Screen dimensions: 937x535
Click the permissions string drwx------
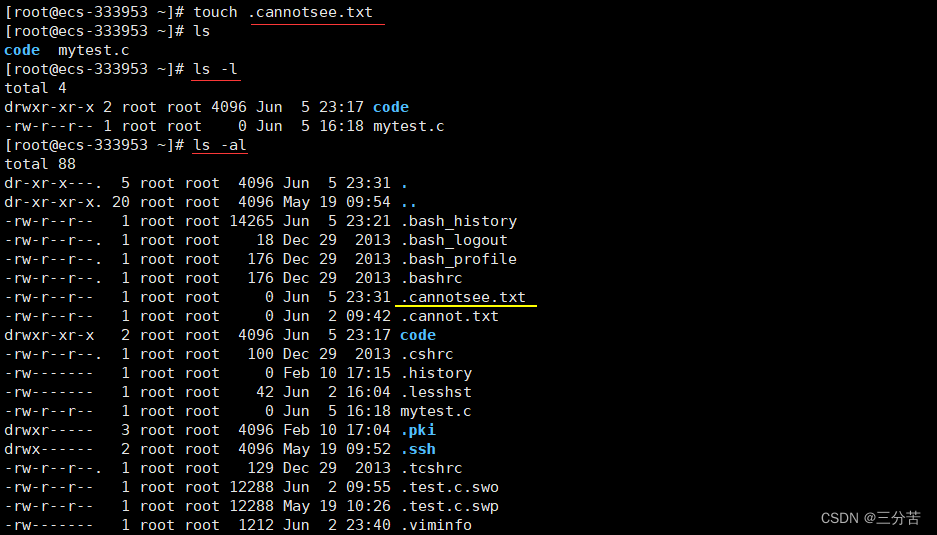pos(49,449)
